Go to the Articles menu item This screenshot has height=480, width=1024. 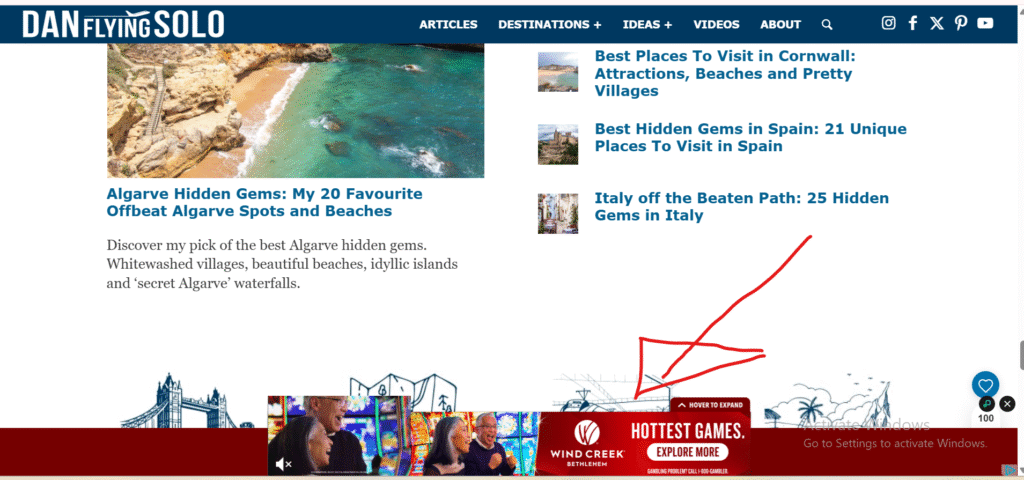(448, 24)
